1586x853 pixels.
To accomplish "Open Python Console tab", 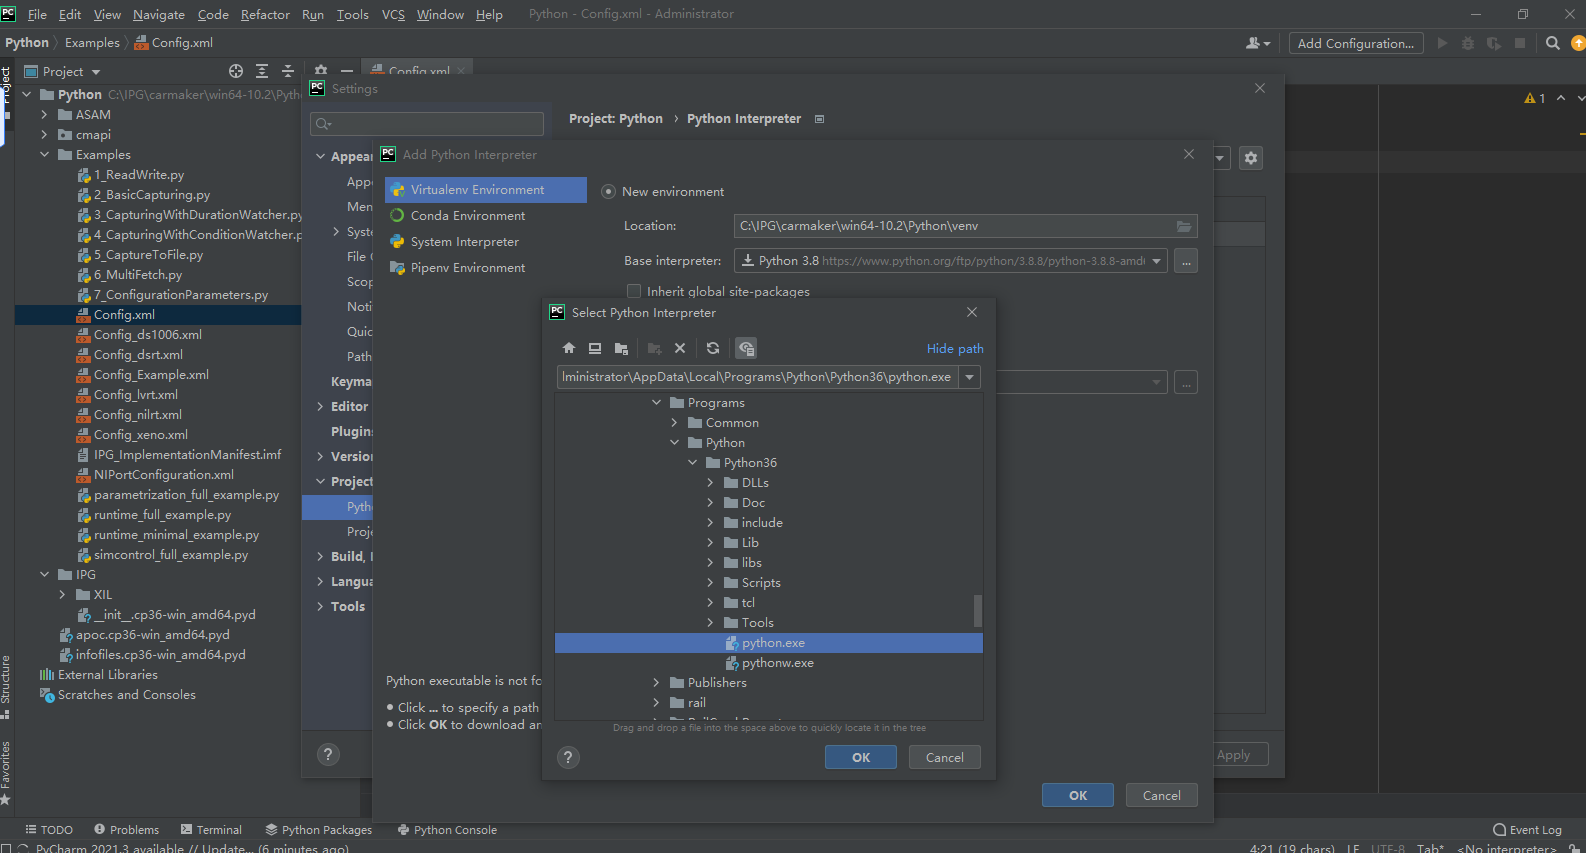I will (447, 830).
